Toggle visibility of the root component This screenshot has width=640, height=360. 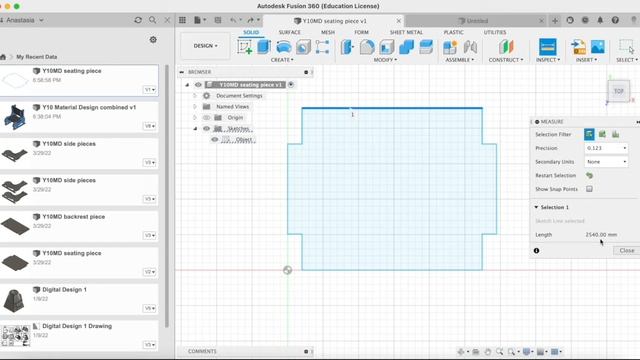(x=198, y=84)
